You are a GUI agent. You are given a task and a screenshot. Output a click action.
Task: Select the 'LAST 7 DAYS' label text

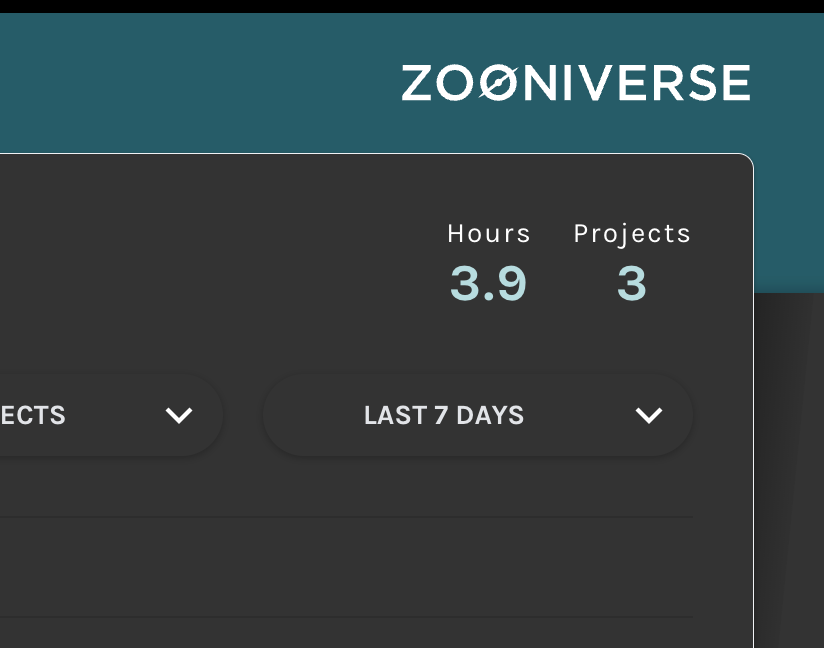[444, 415]
